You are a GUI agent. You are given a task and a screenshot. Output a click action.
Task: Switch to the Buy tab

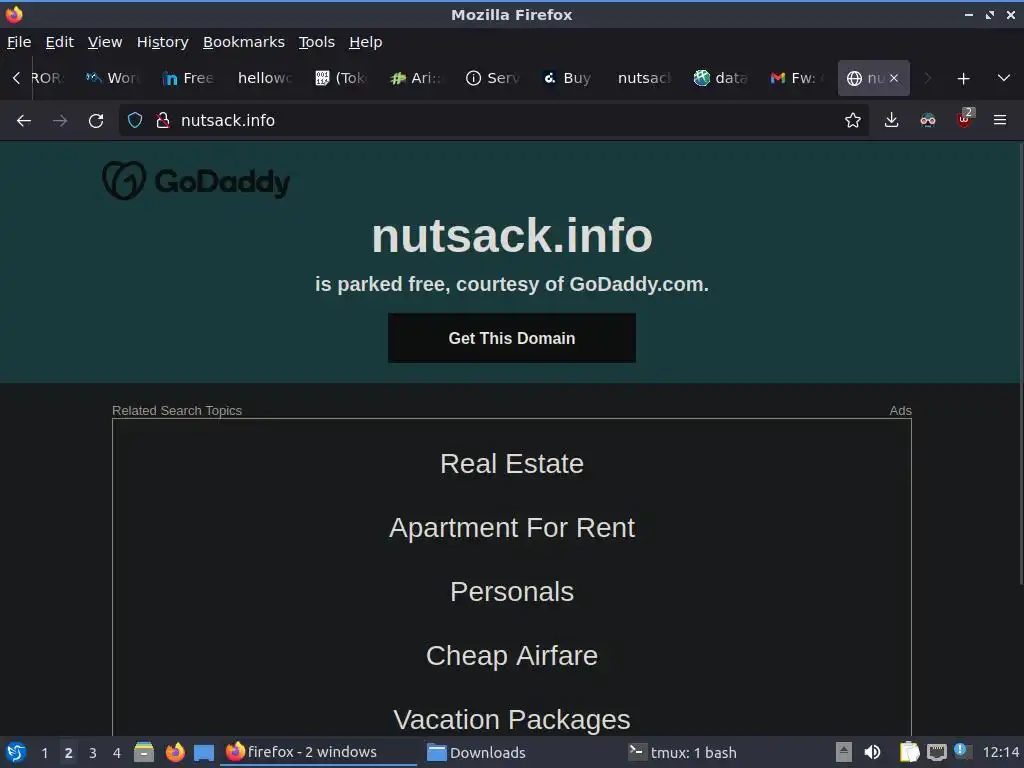569,78
